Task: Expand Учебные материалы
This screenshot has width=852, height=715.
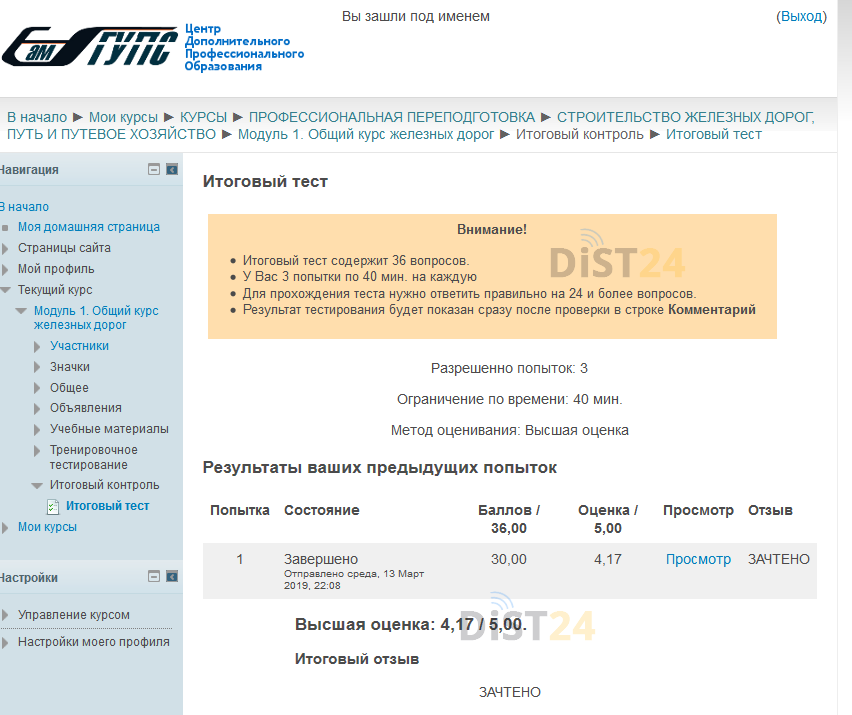Action: pos(38,428)
